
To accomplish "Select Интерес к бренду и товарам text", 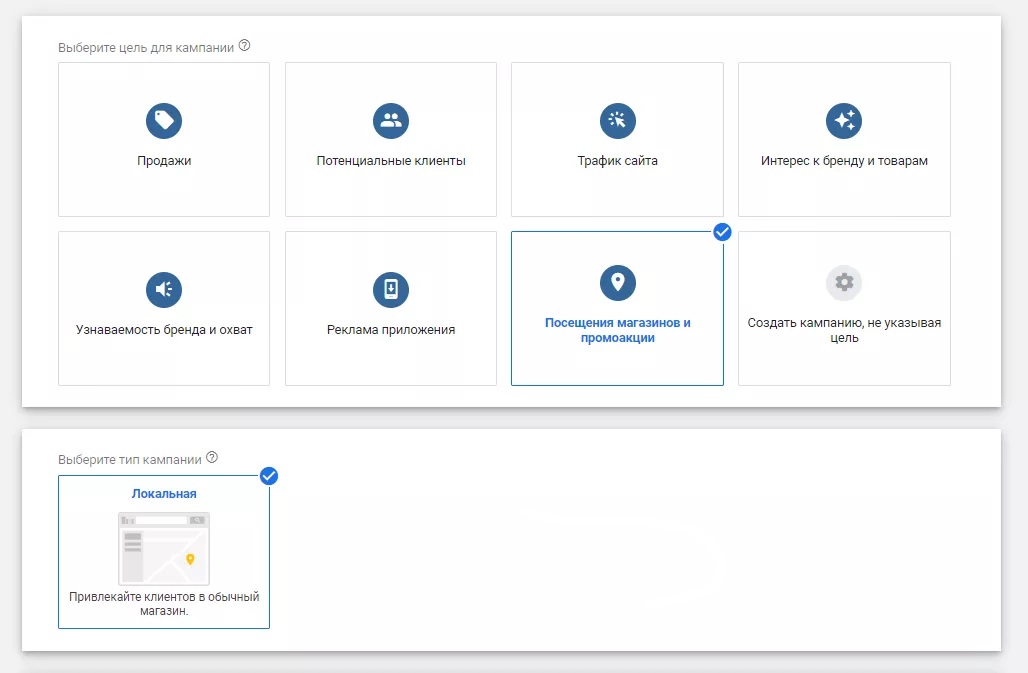I will tap(844, 161).
